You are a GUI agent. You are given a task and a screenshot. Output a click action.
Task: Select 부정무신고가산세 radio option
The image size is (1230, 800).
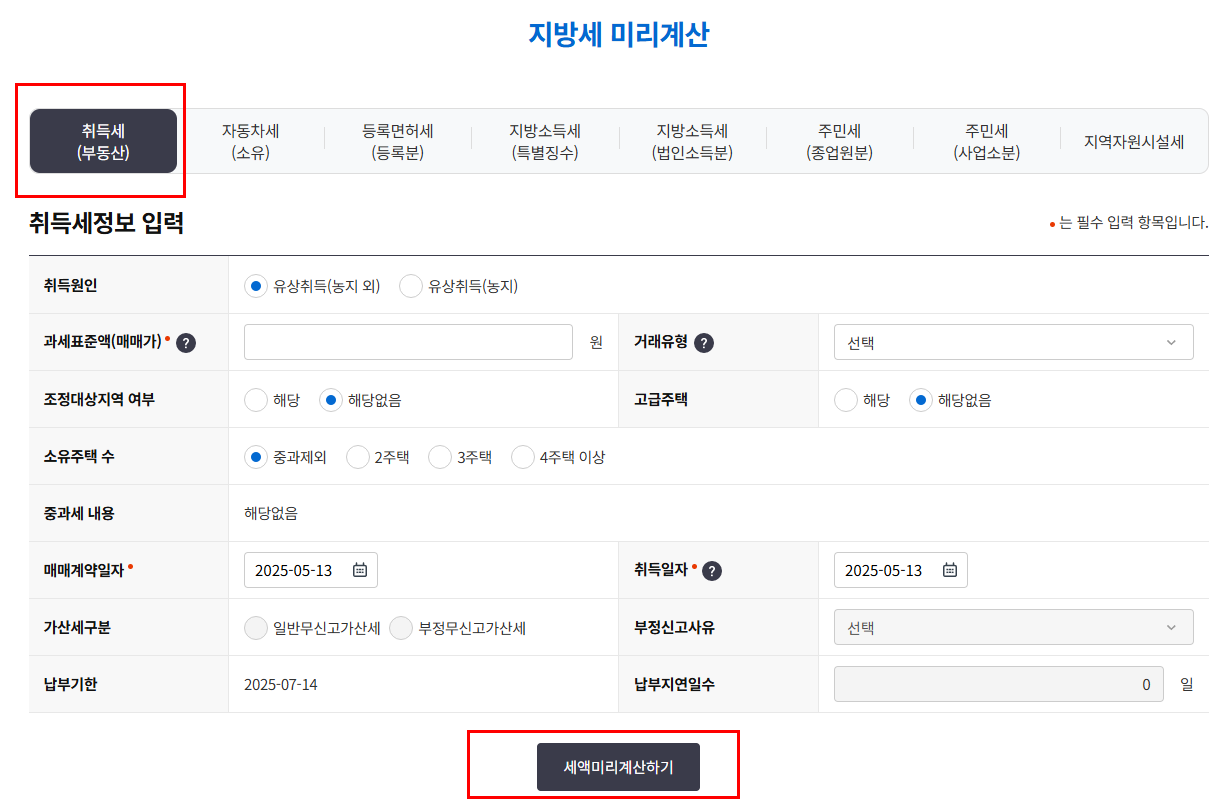point(401,628)
